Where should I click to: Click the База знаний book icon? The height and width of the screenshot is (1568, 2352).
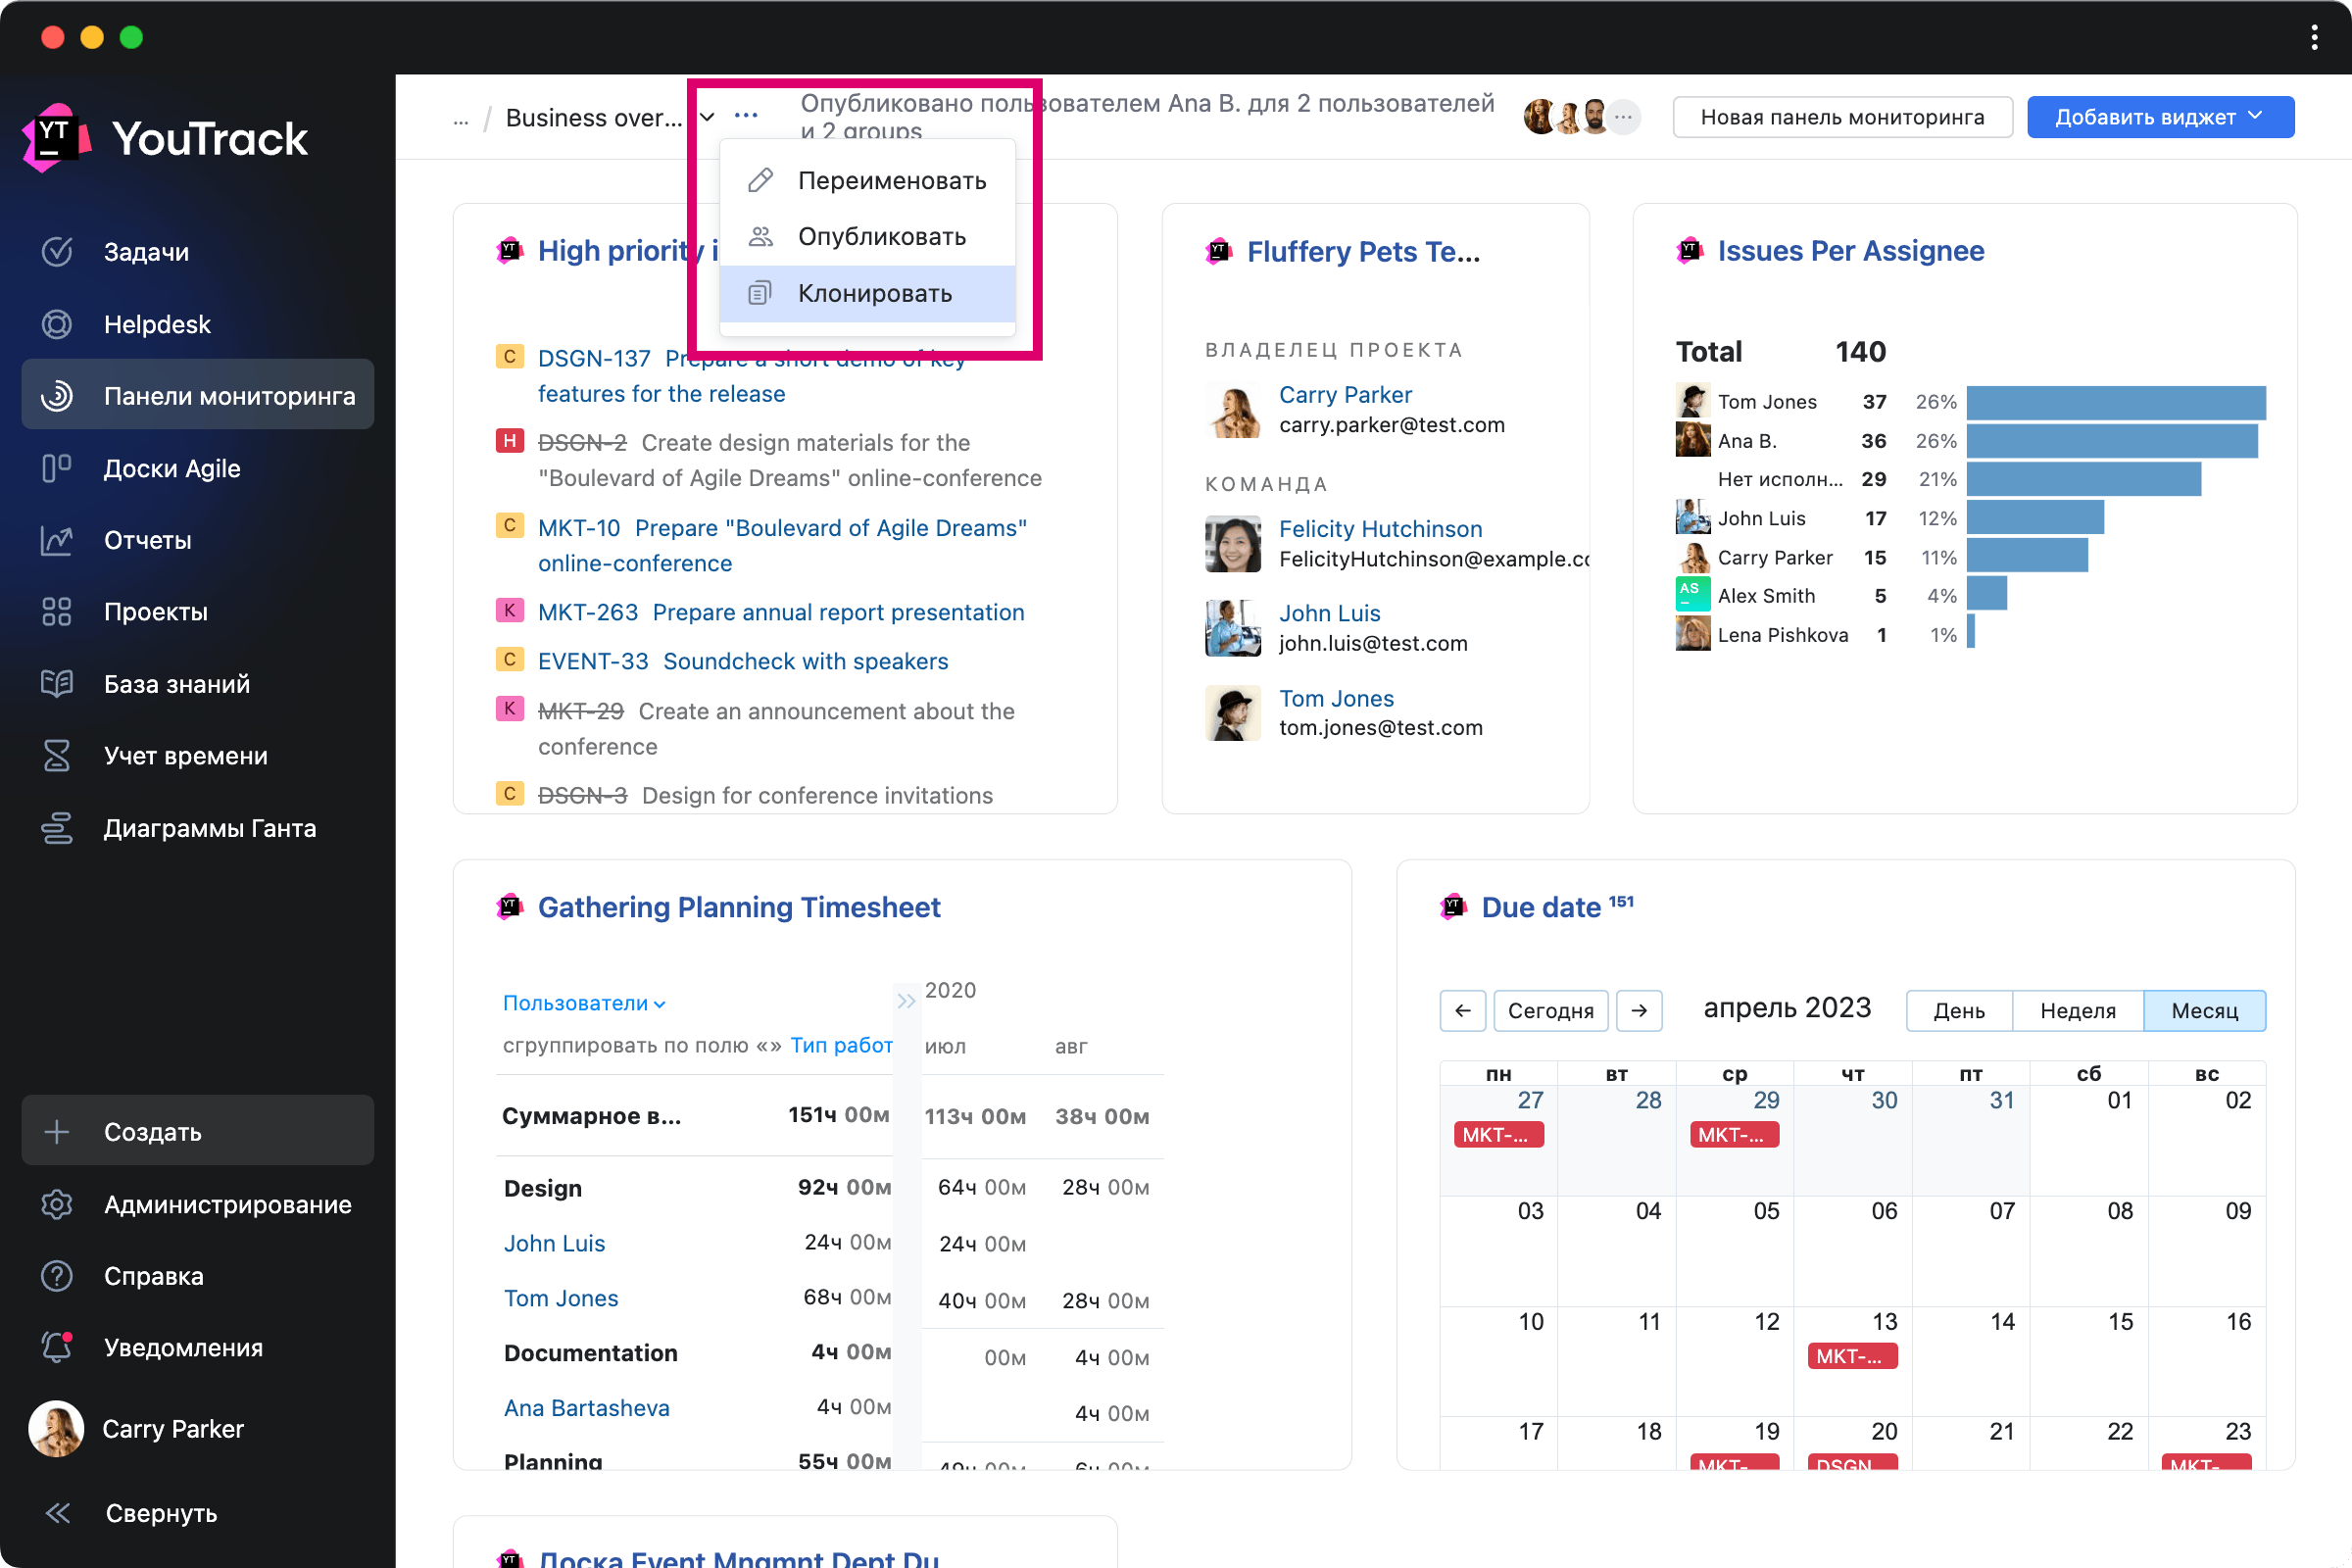(x=57, y=684)
